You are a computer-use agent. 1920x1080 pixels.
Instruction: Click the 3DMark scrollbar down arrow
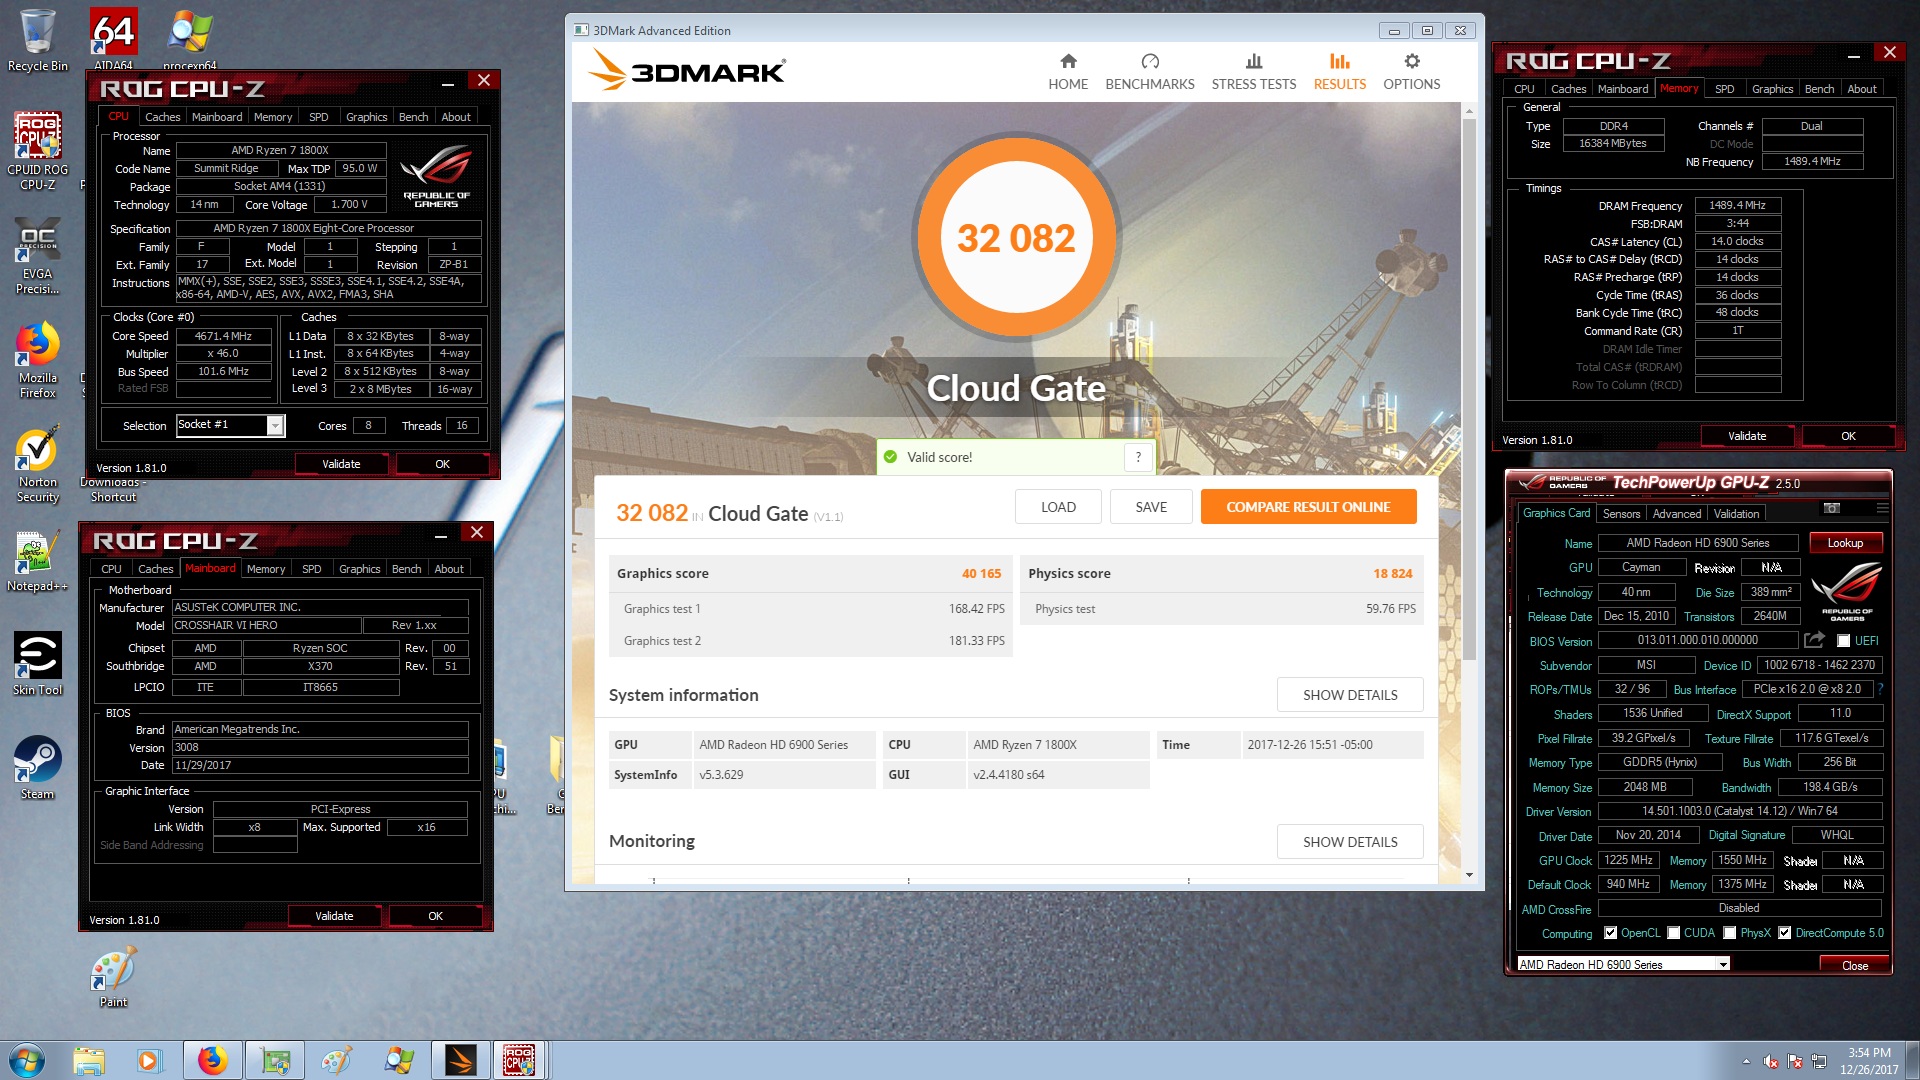point(1469,875)
